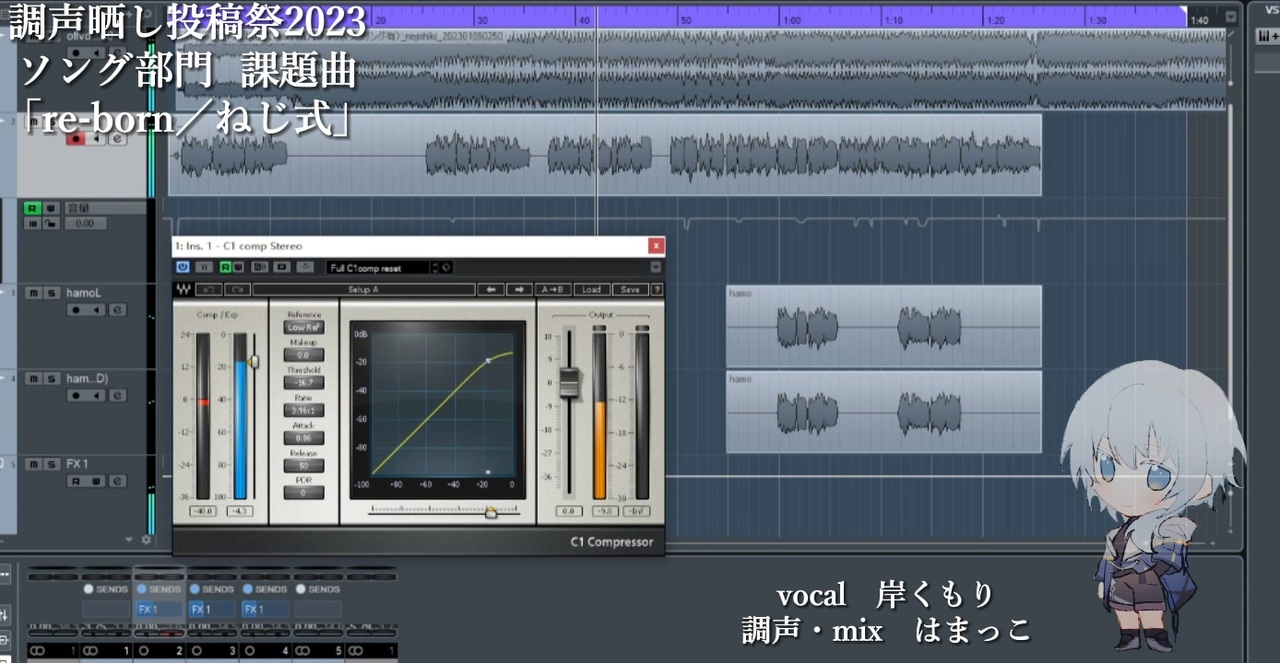Open the Waves Save menu
This screenshot has height=663, width=1280.
(x=630, y=289)
